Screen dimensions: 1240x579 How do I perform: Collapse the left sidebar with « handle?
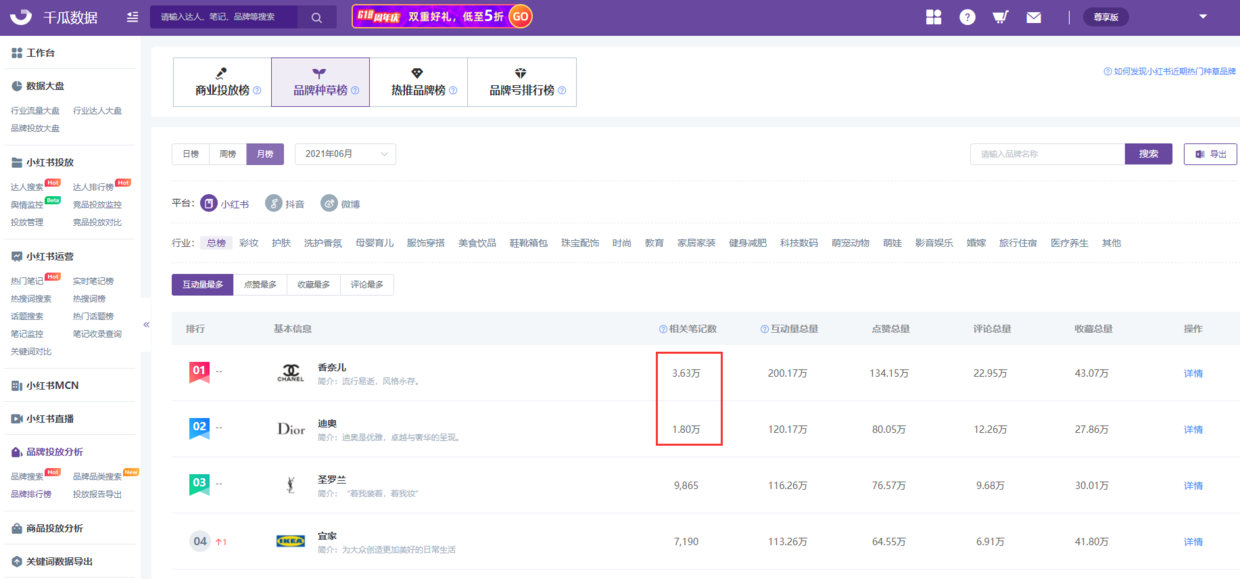tap(146, 324)
